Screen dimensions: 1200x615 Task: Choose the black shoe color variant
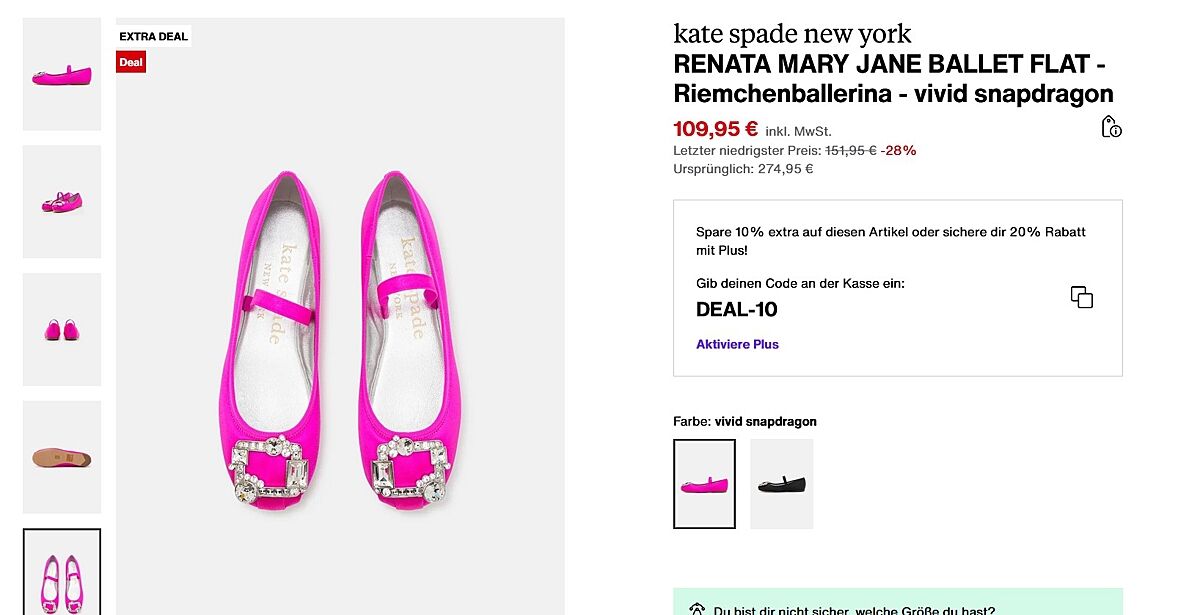point(781,484)
